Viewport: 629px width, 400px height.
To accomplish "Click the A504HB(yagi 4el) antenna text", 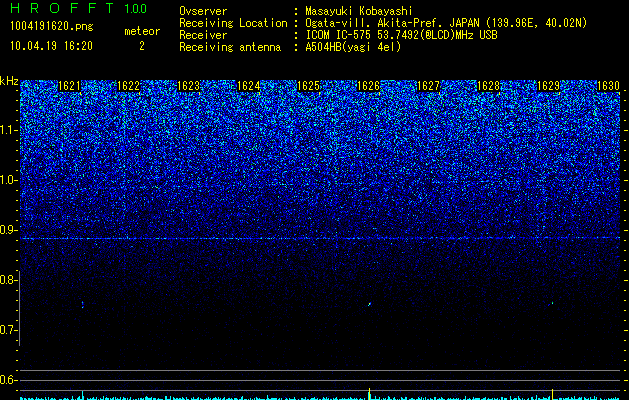I will click(353, 47).
